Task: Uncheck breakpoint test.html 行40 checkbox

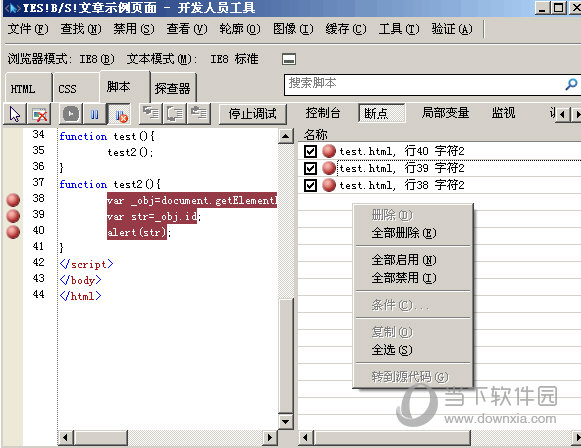Action: 310,151
